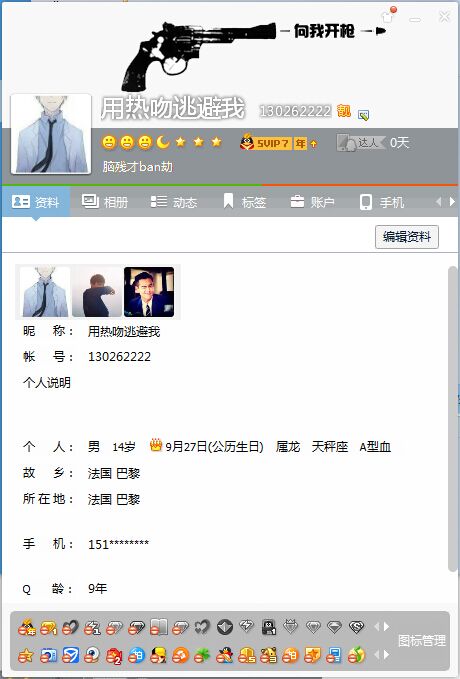Click the yellow 年 VIP service icon
The image size is (460, 679).
(x=27, y=627)
